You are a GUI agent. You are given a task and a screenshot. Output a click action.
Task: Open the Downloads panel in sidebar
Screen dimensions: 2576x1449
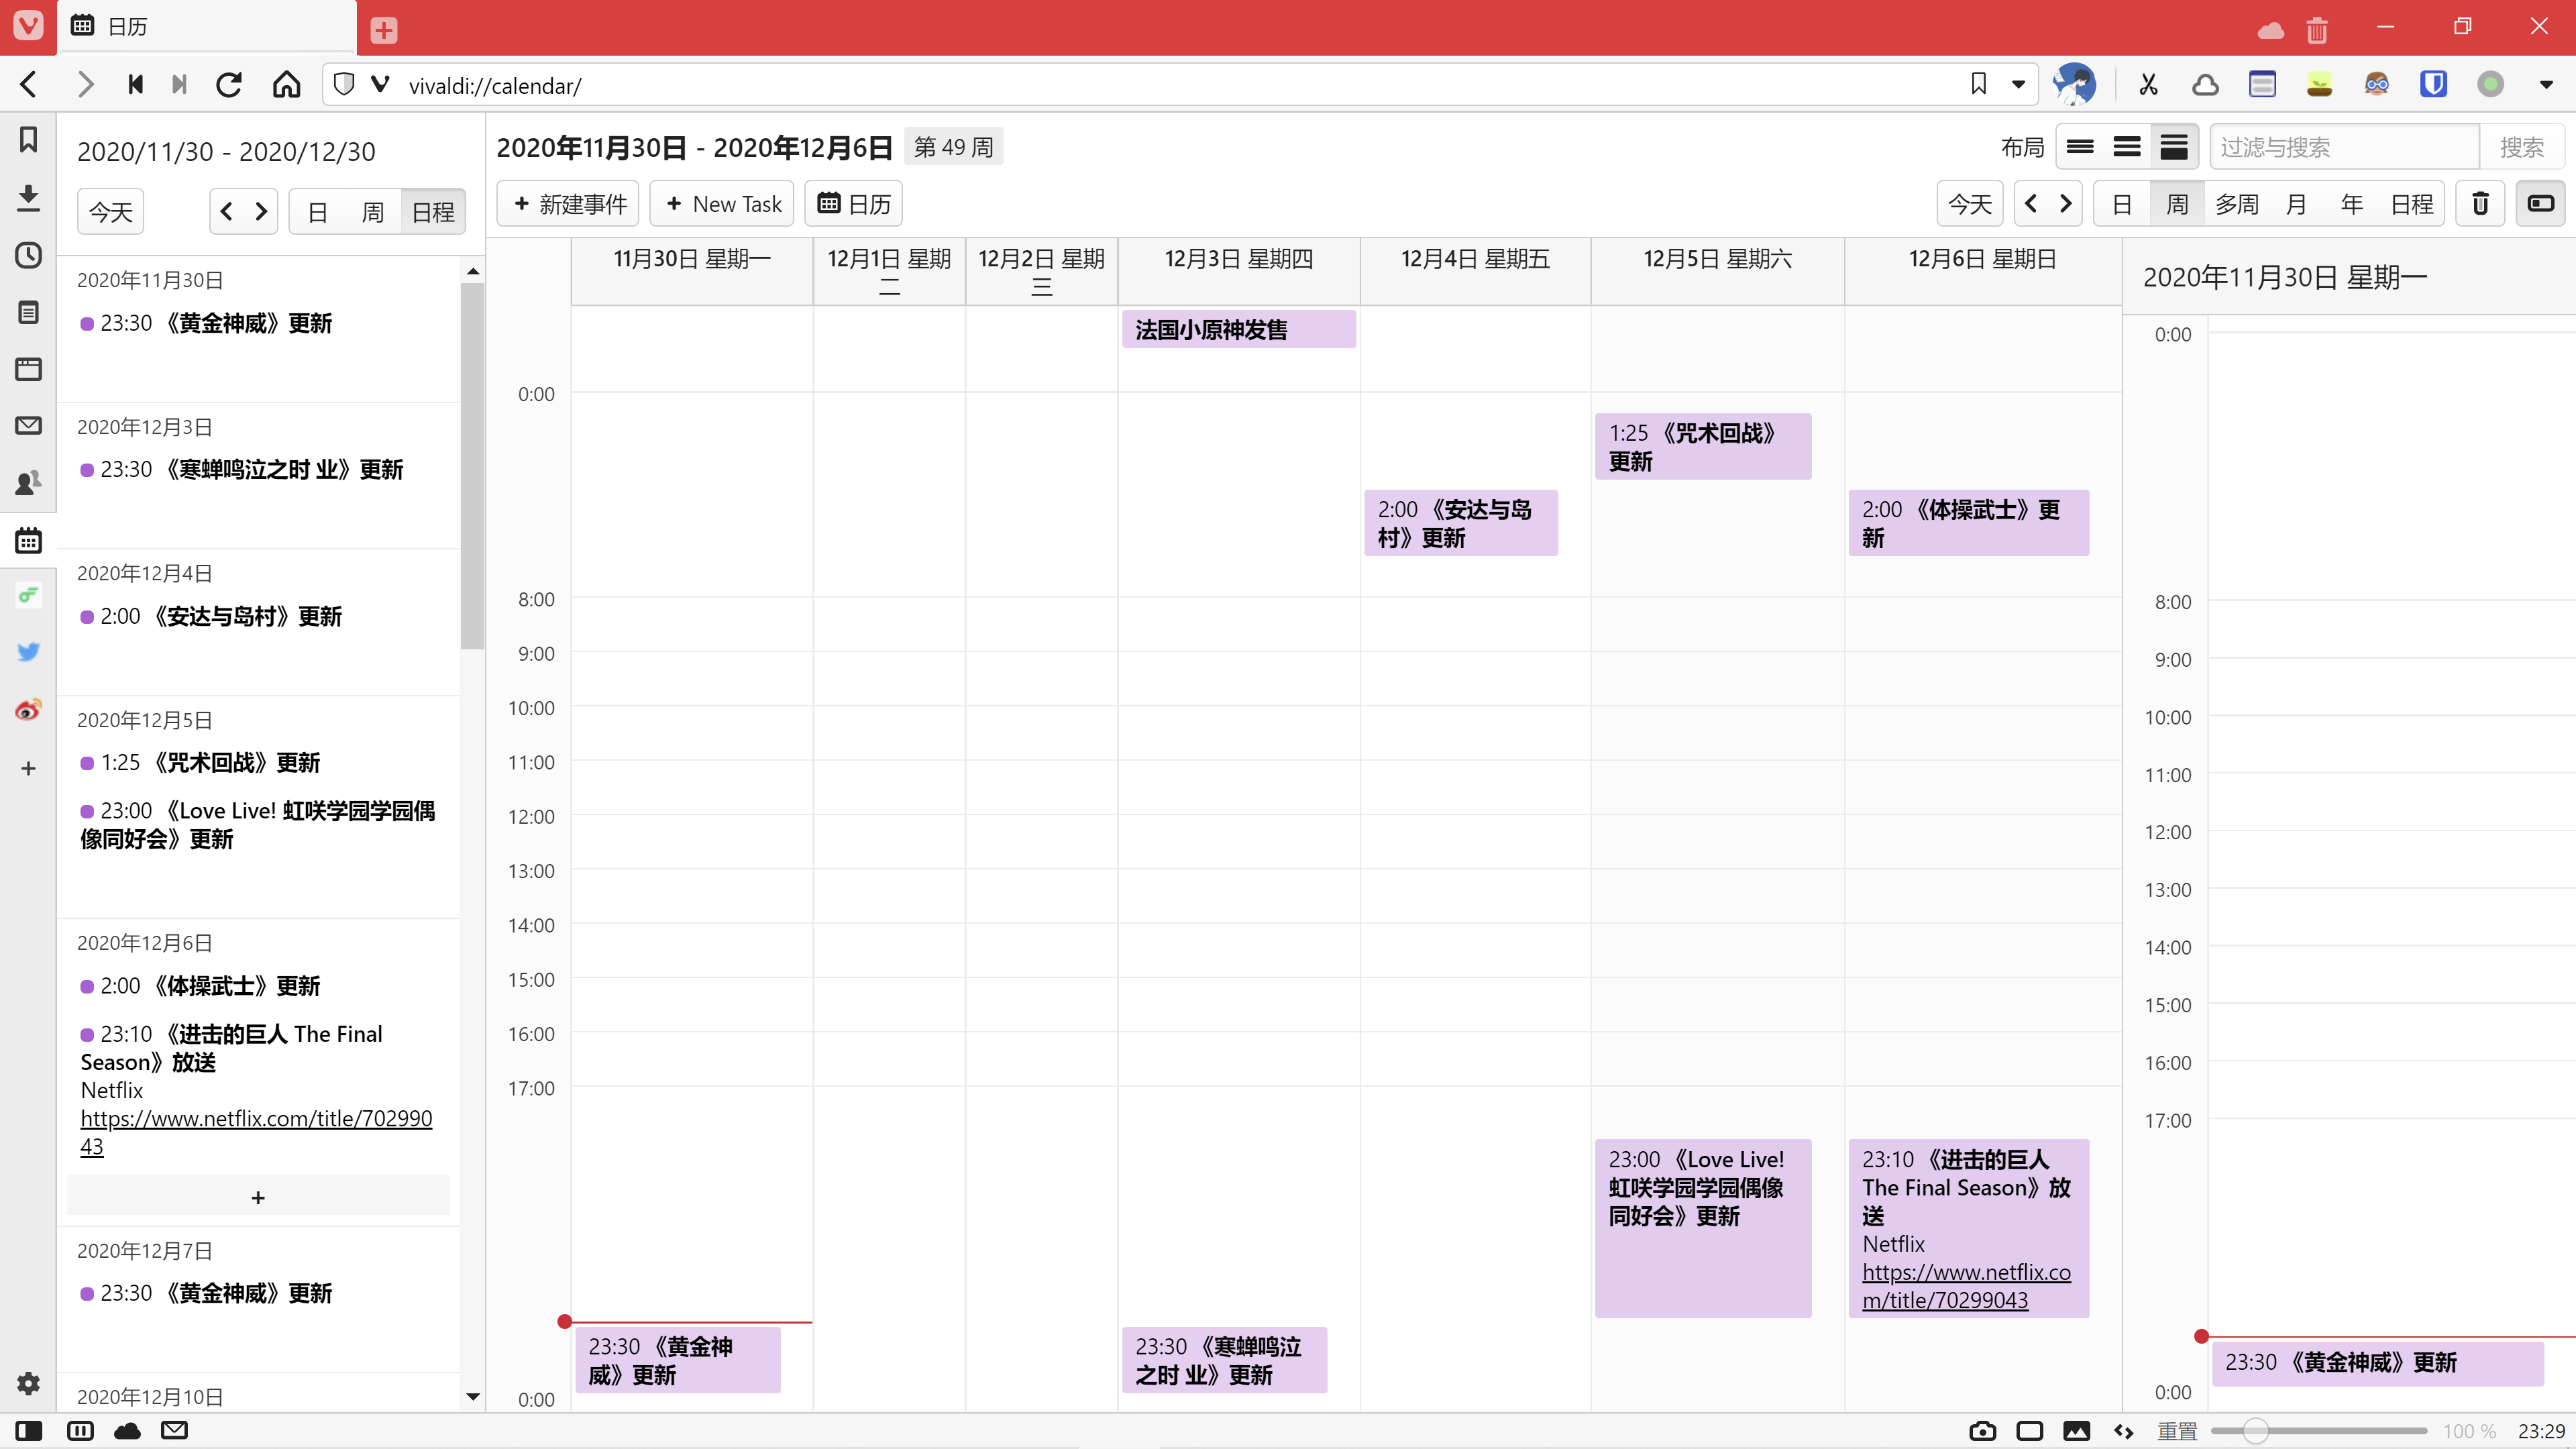point(28,197)
